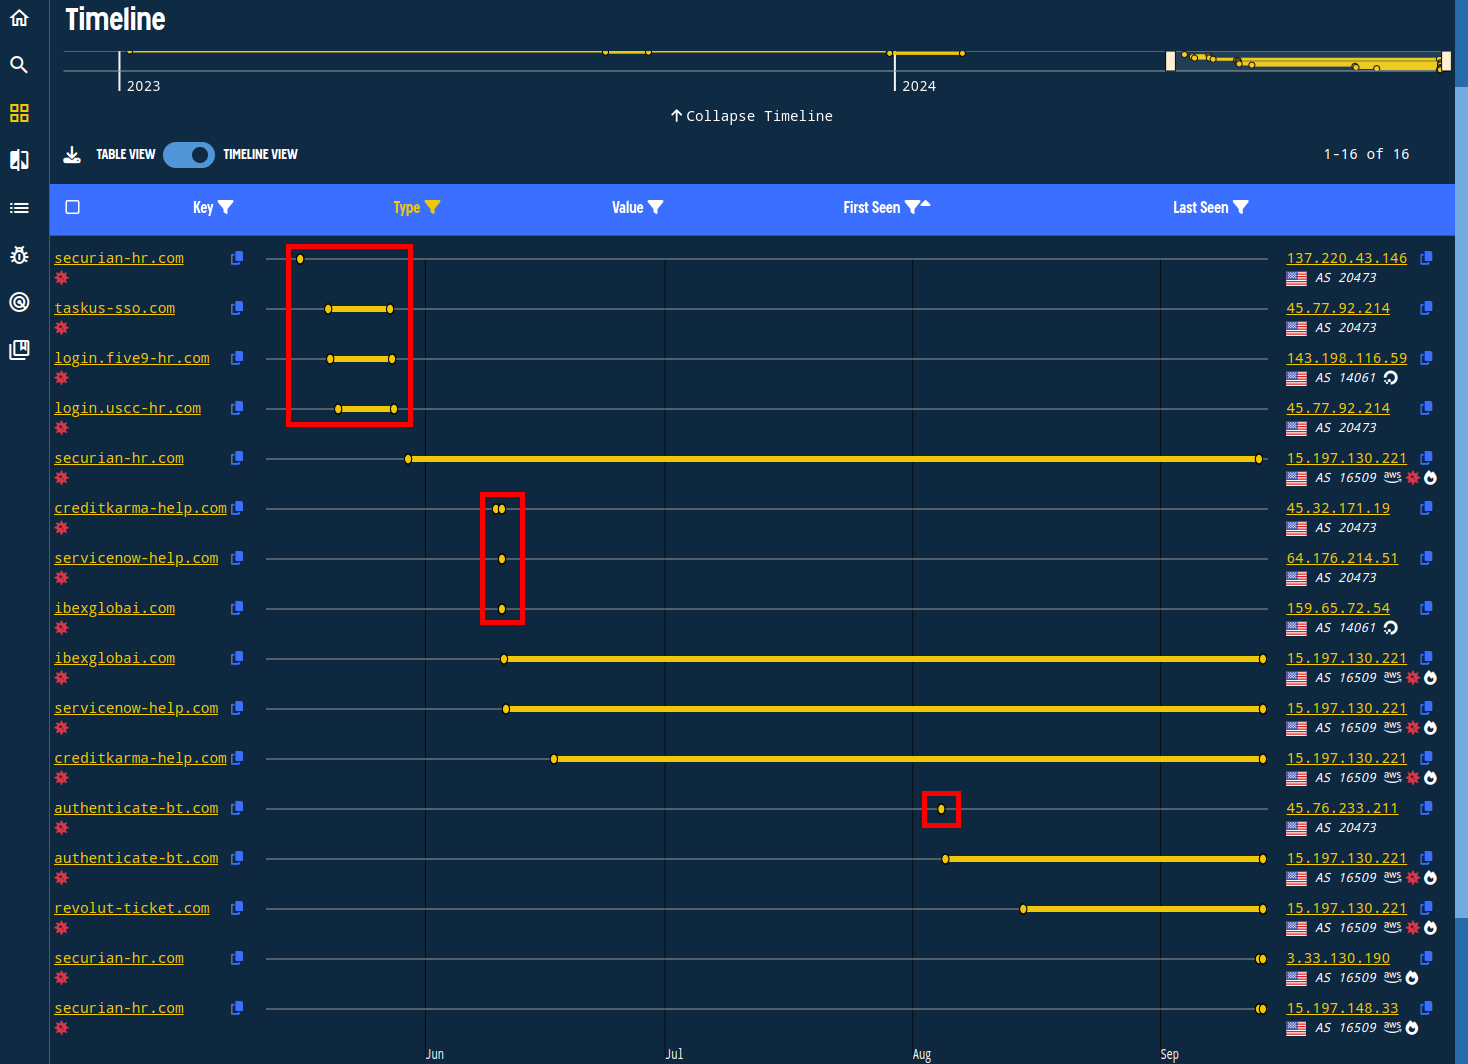The height and width of the screenshot is (1064, 1468).
Task: Click timeline bar for revolut-ticket.com
Action: (x=1143, y=909)
